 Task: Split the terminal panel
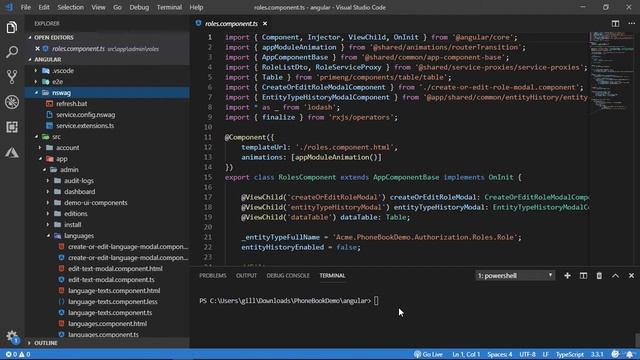click(583, 276)
